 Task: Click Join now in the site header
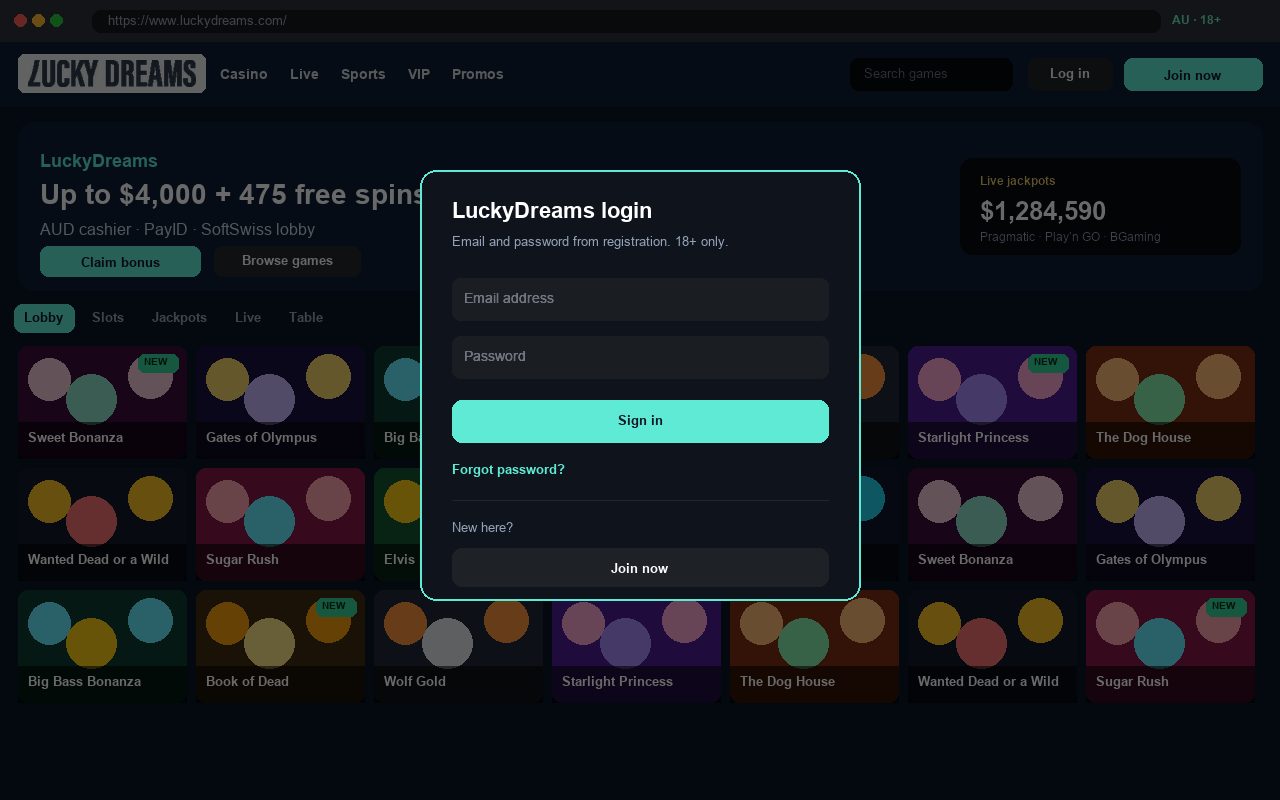(x=1192, y=75)
